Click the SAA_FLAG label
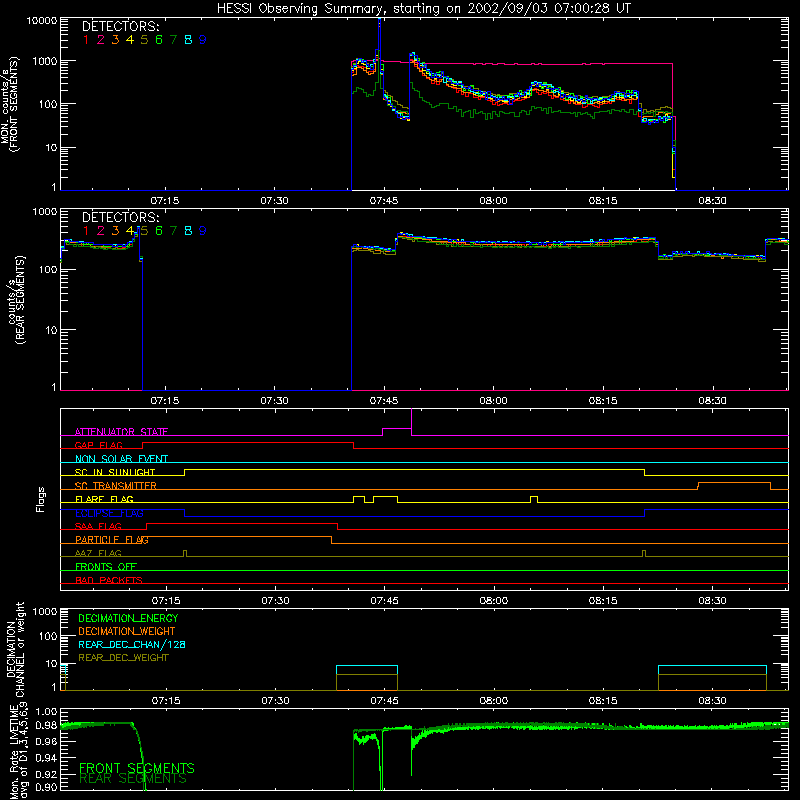The width and height of the screenshot is (800, 800). point(98,526)
